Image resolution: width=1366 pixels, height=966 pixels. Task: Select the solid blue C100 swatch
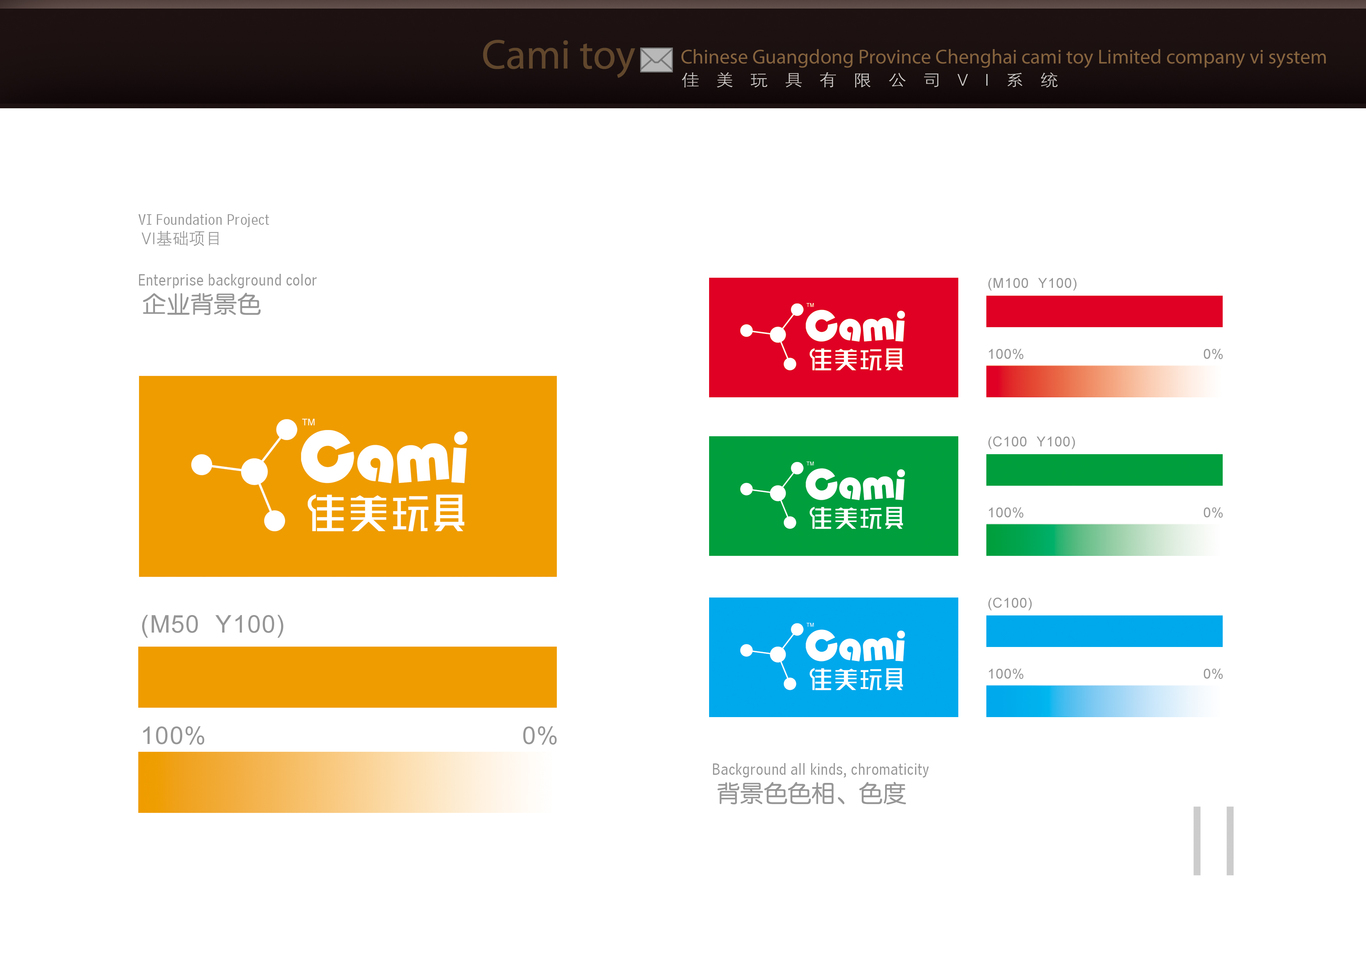pyautogui.click(x=1104, y=631)
